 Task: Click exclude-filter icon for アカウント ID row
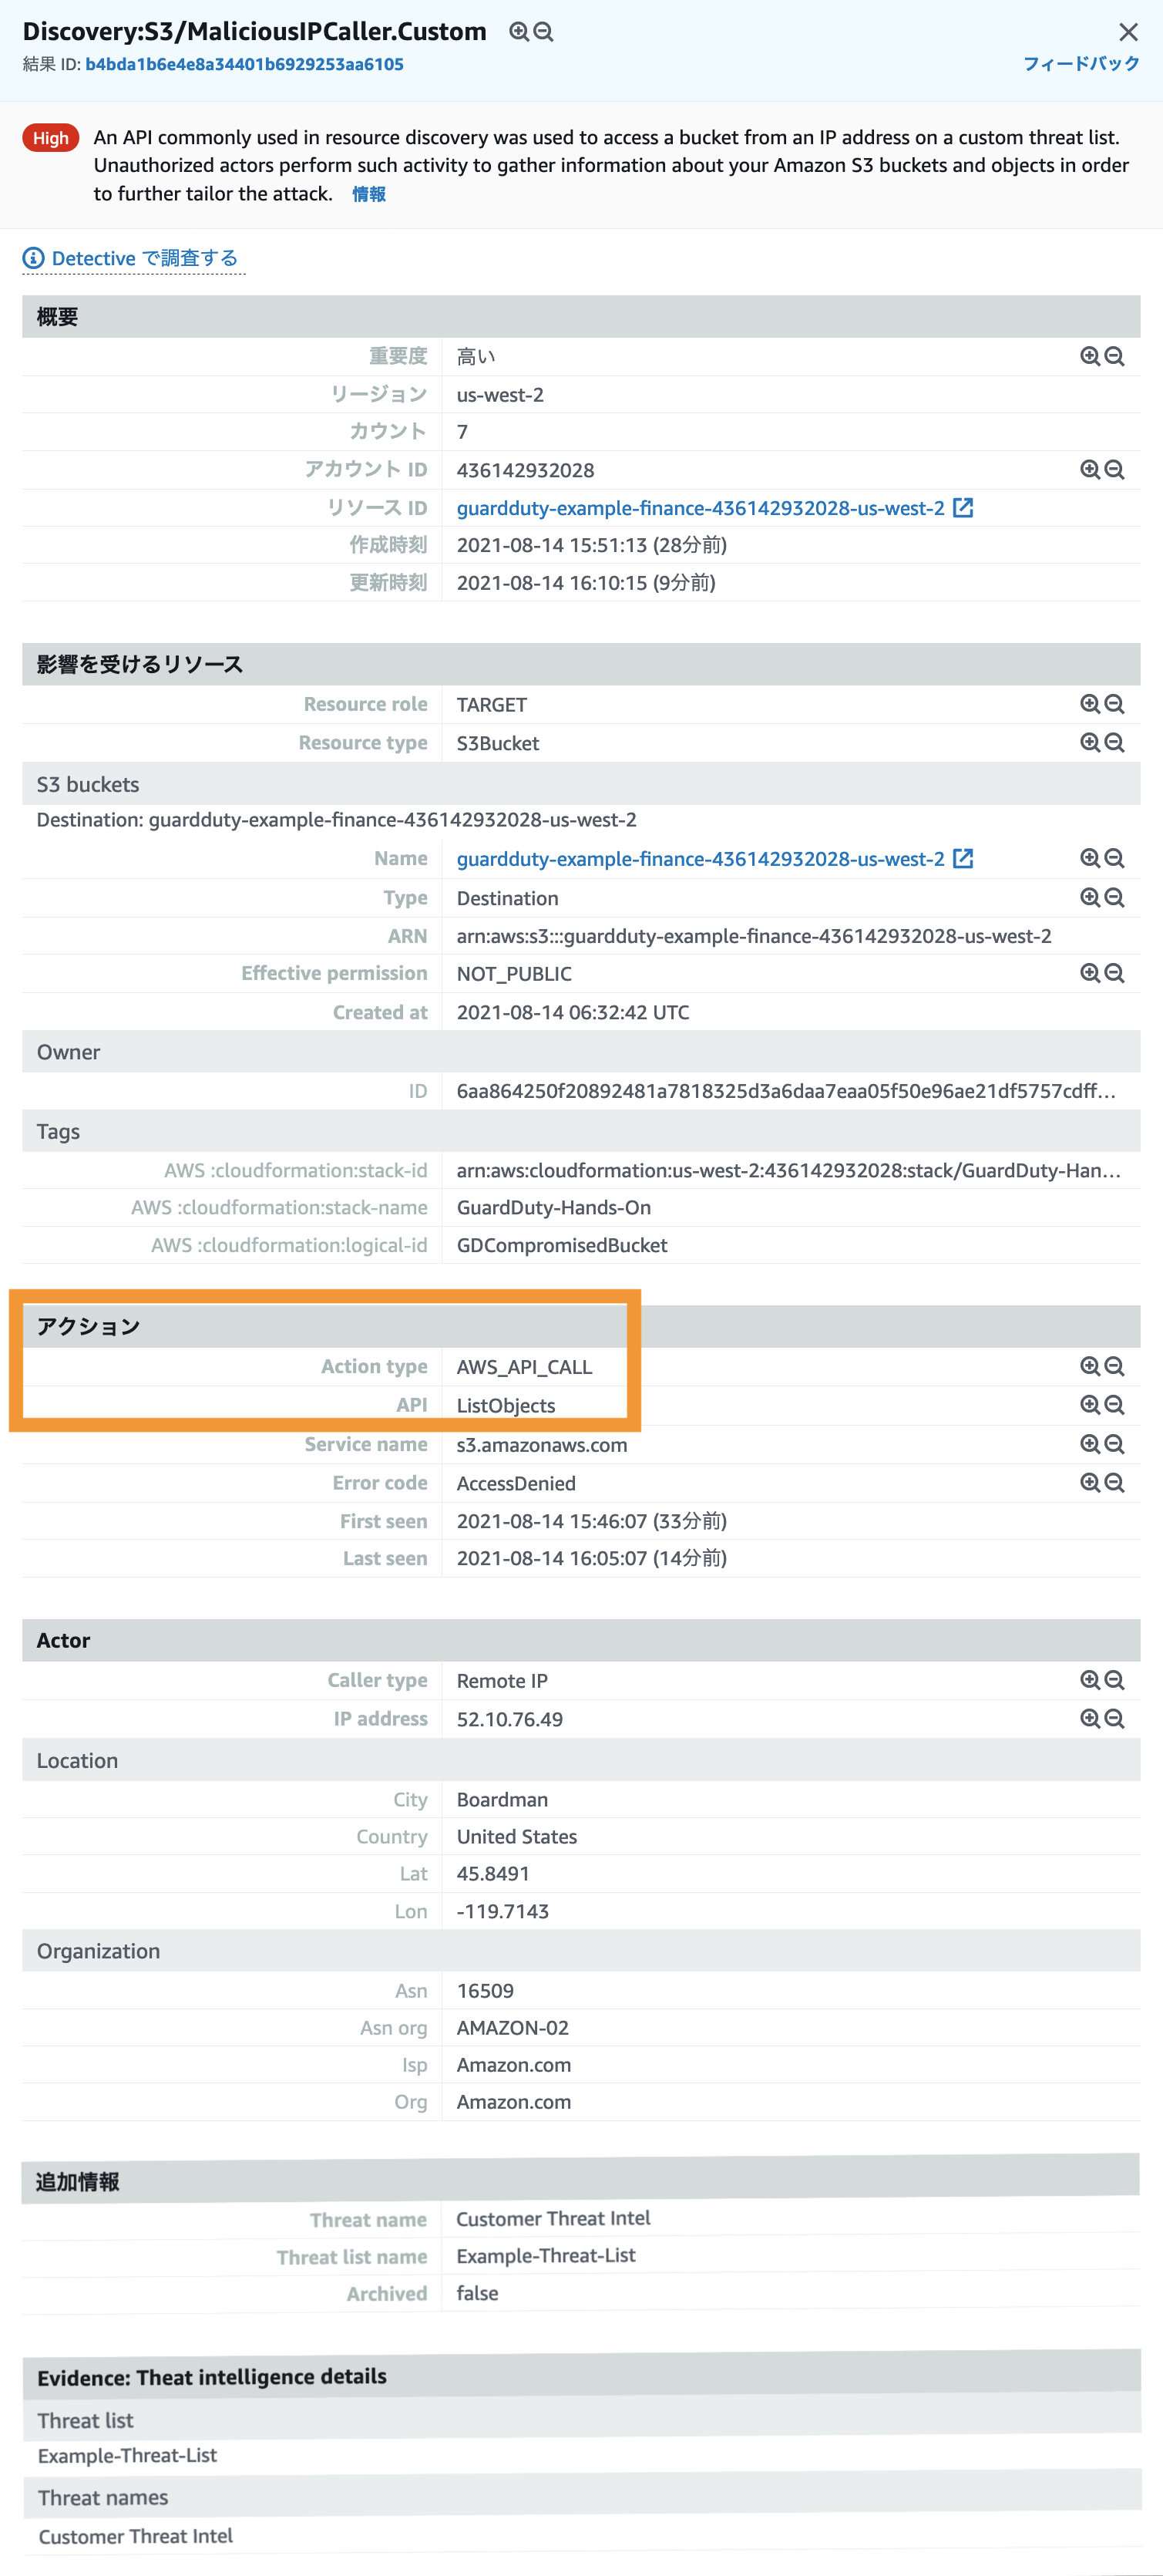pyautogui.click(x=1115, y=470)
